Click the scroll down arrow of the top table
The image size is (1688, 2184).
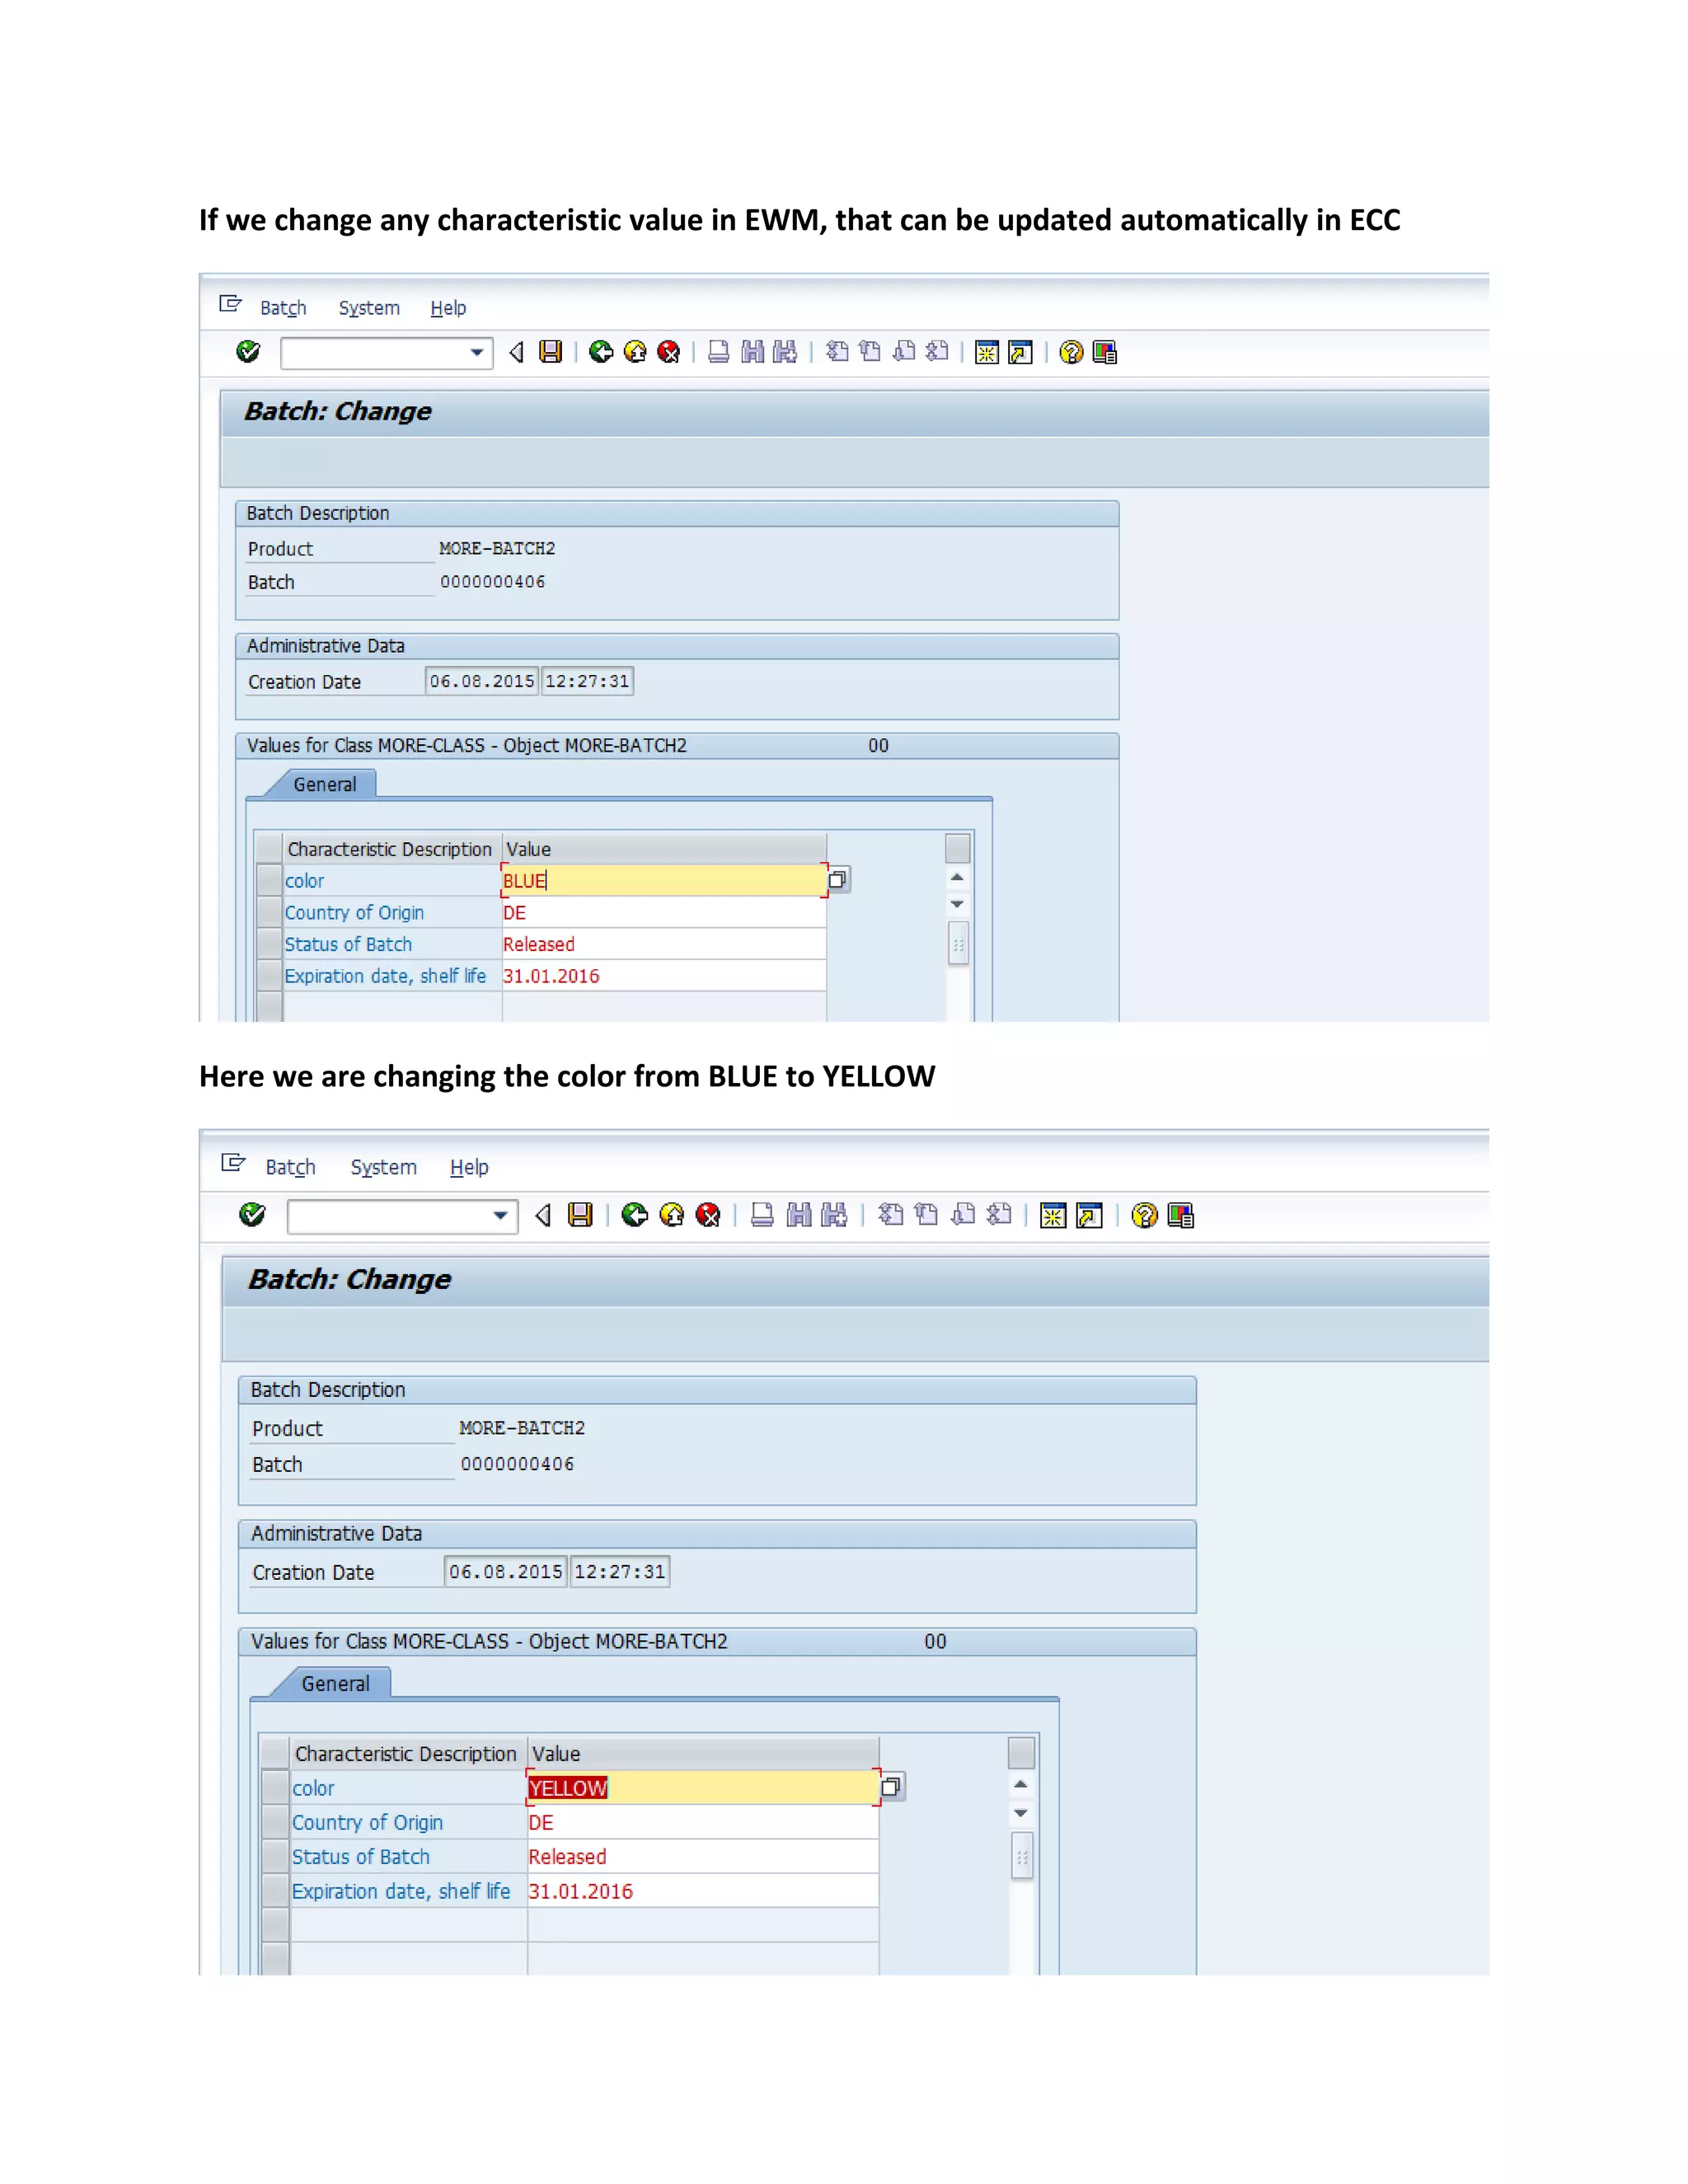coord(957,904)
